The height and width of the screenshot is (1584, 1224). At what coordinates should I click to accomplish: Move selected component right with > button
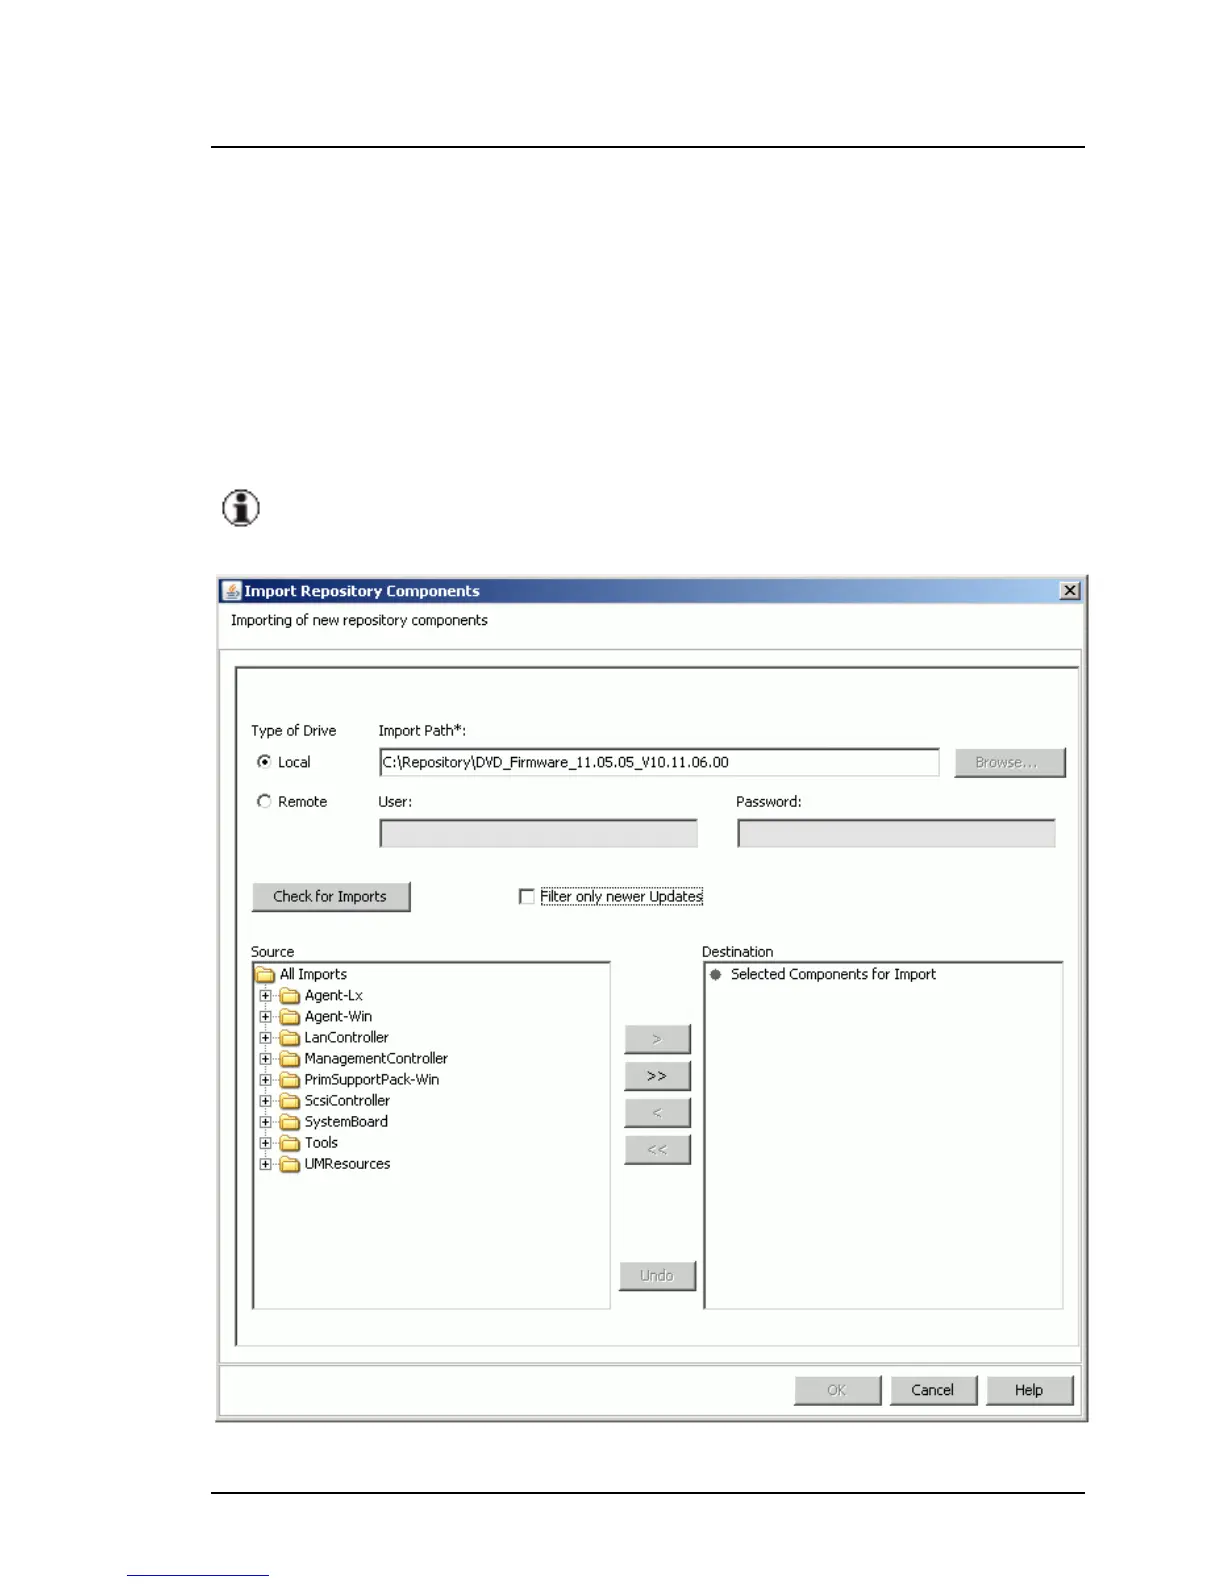(x=657, y=1039)
